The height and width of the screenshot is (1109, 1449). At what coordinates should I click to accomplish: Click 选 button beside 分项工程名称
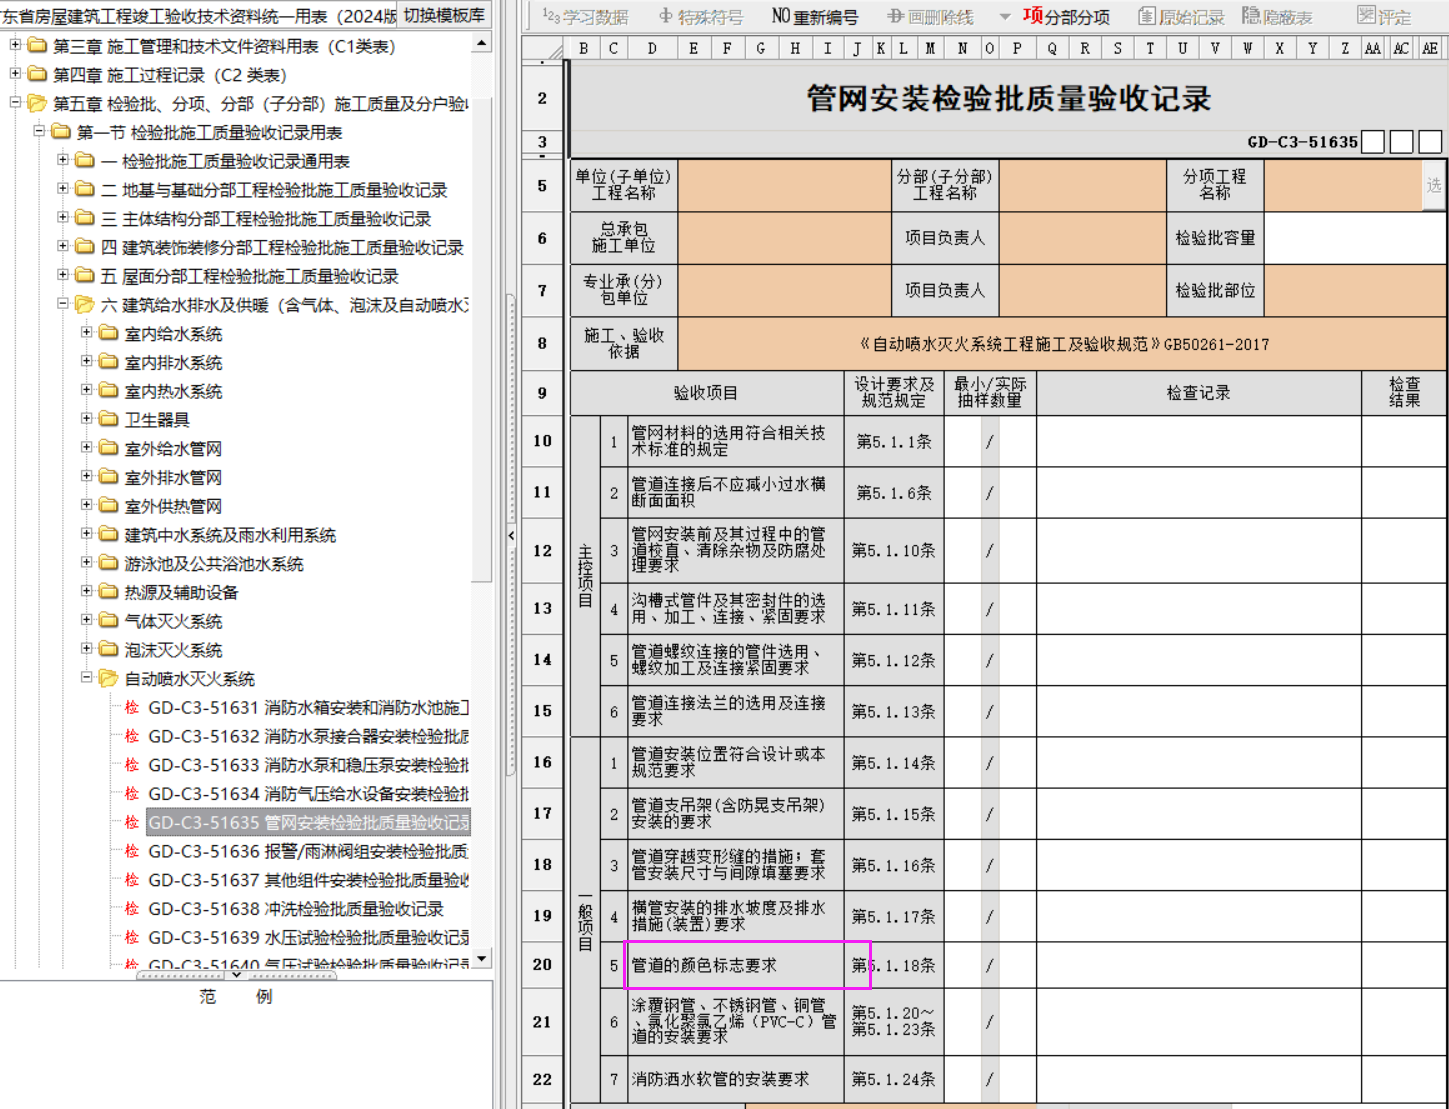pyautogui.click(x=1434, y=185)
